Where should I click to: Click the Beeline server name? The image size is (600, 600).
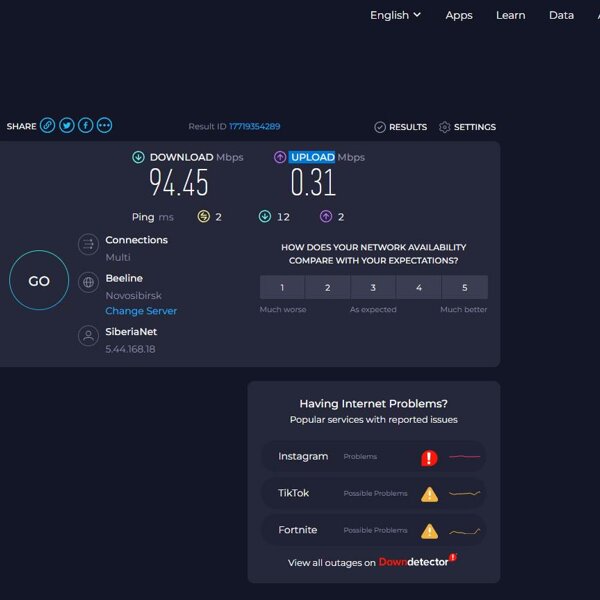[x=124, y=278]
